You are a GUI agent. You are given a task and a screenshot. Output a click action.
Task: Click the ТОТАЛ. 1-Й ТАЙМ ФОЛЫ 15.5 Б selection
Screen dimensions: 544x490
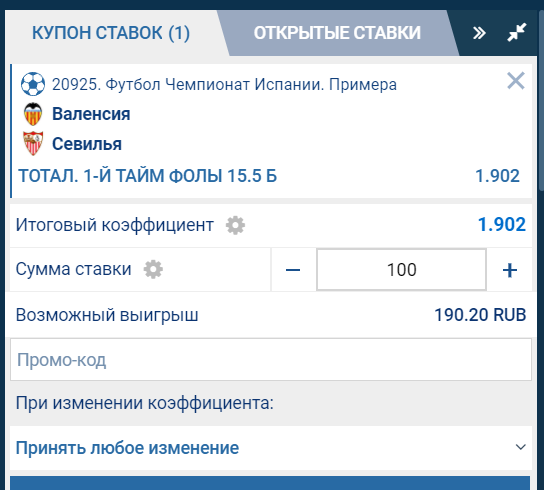147,176
